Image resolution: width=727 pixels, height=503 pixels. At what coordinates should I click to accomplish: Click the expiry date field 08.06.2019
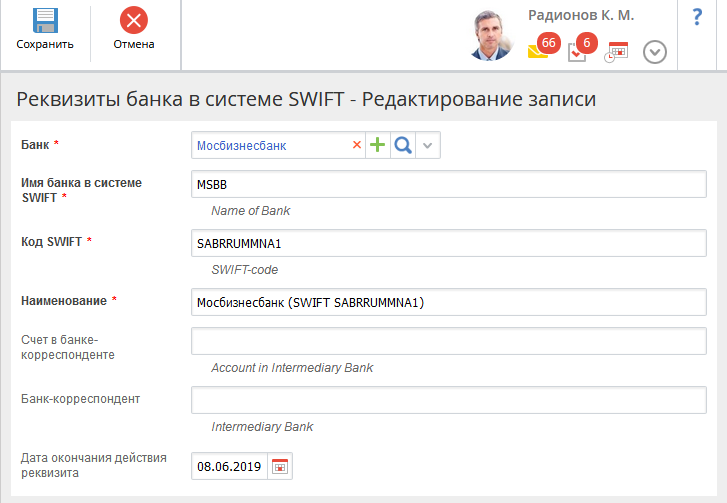click(x=229, y=466)
